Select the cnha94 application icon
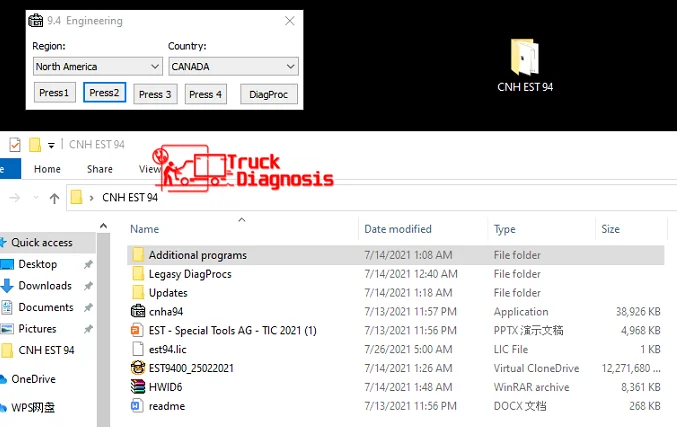Viewport: 677px width, 427px height. tap(138, 311)
